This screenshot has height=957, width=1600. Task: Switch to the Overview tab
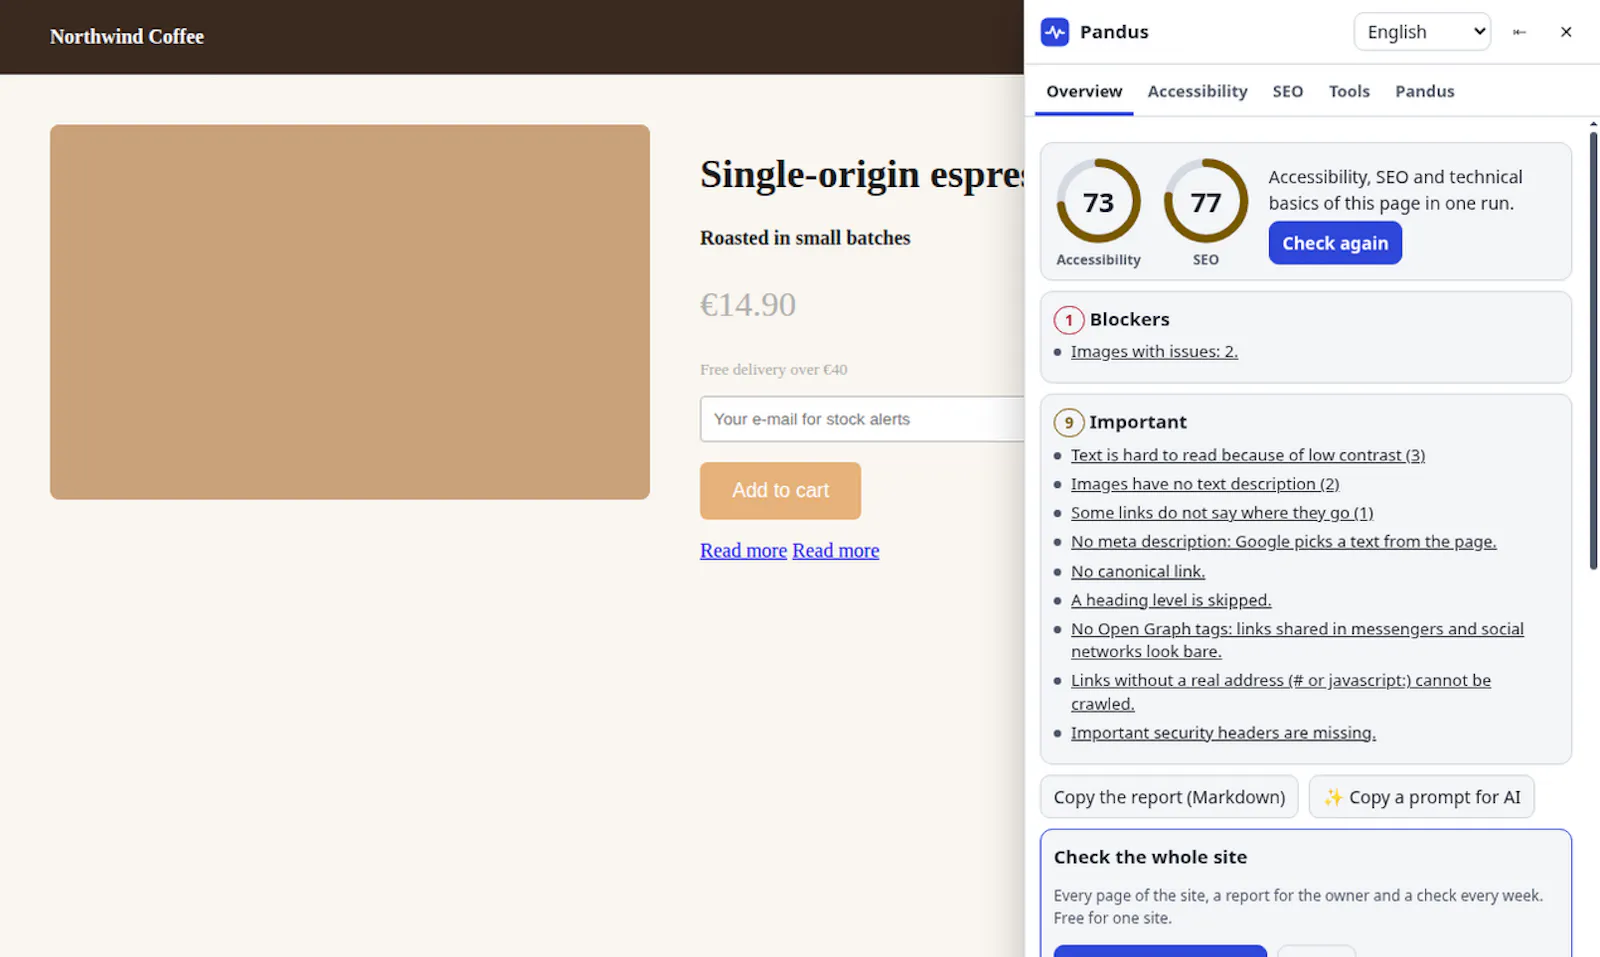tap(1084, 91)
